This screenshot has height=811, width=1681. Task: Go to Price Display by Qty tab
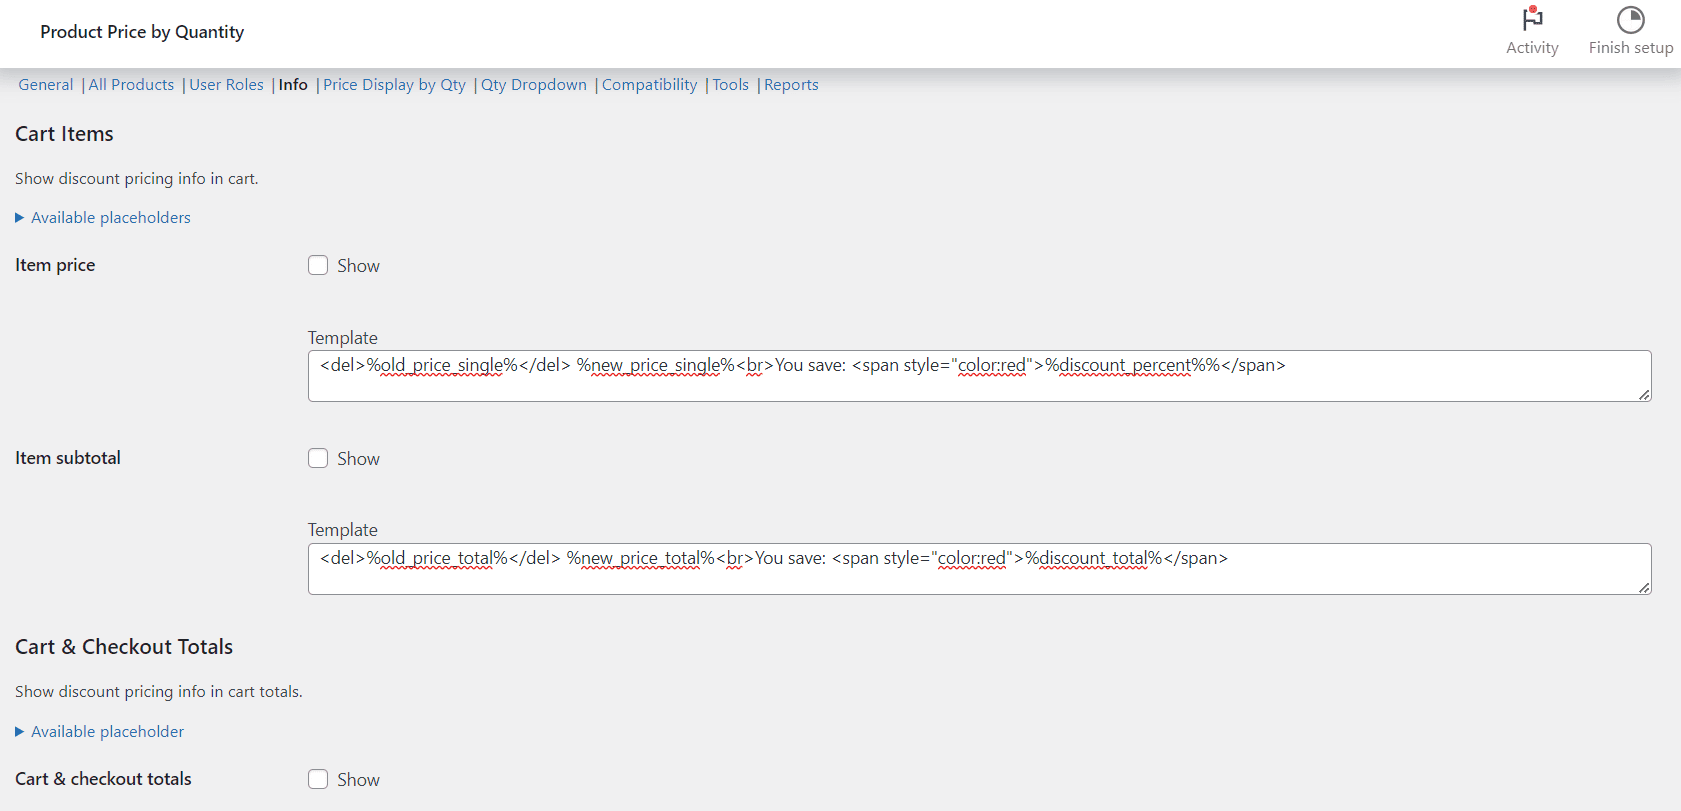pyautogui.click(x=394, y=85)
